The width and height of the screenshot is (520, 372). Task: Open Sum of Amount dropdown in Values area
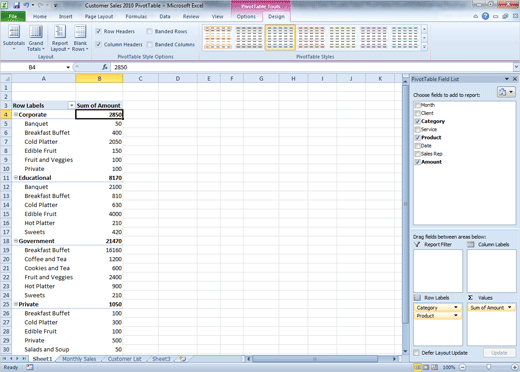(x=510, y=307)
